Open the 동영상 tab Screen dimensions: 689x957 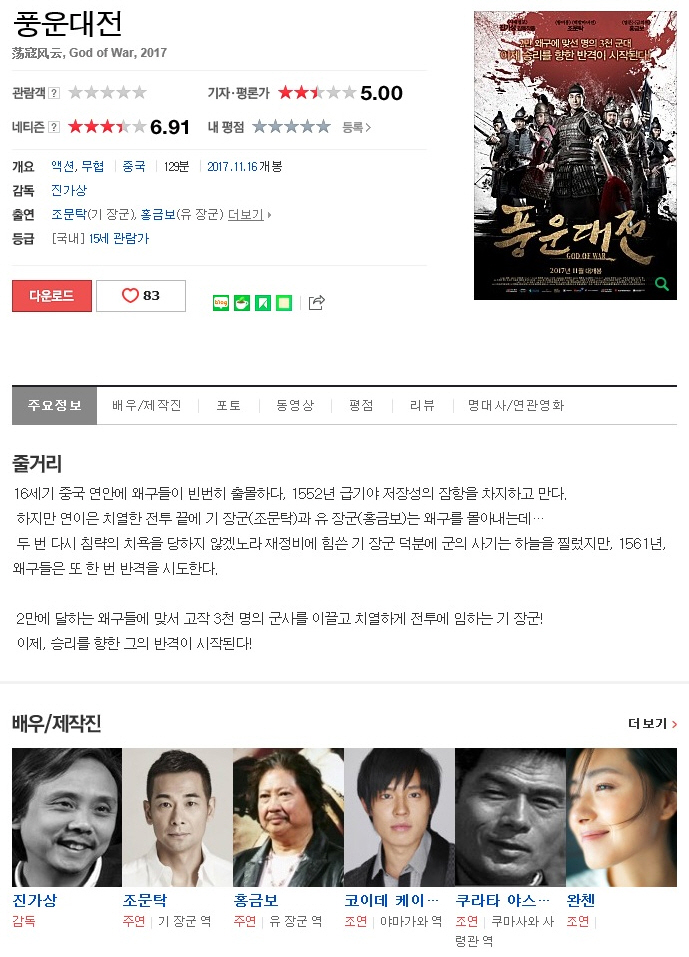click(x=295, y=405)
